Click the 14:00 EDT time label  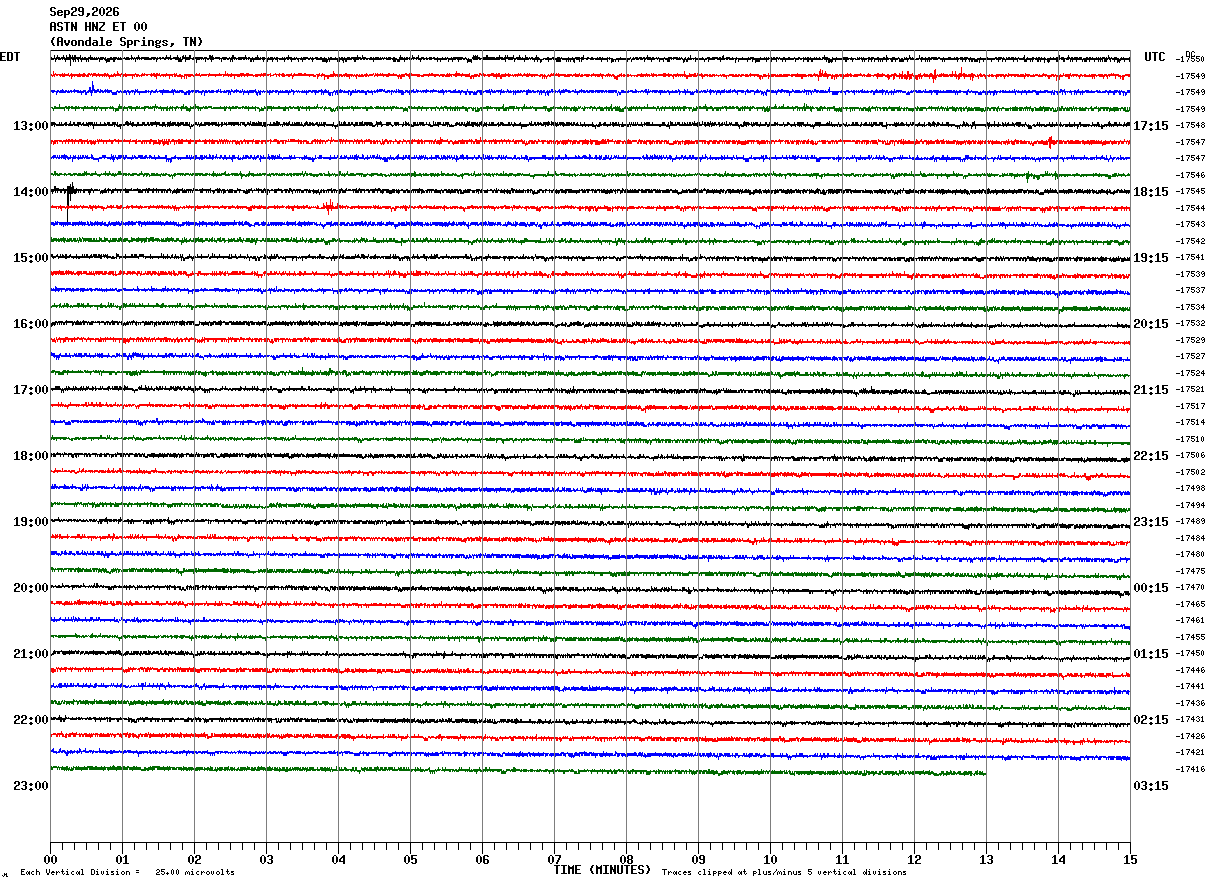click(31, 192)
